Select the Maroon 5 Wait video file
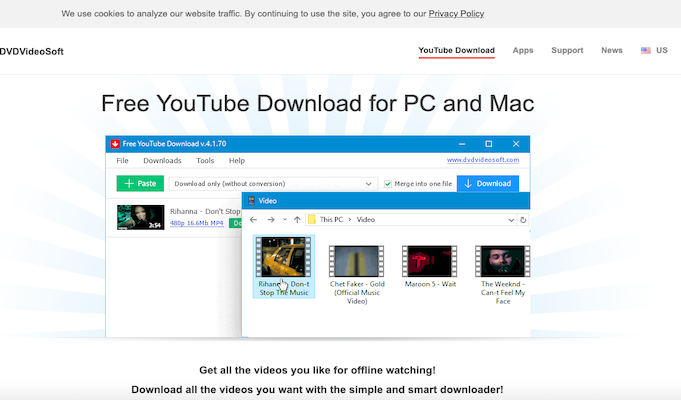 430,267
